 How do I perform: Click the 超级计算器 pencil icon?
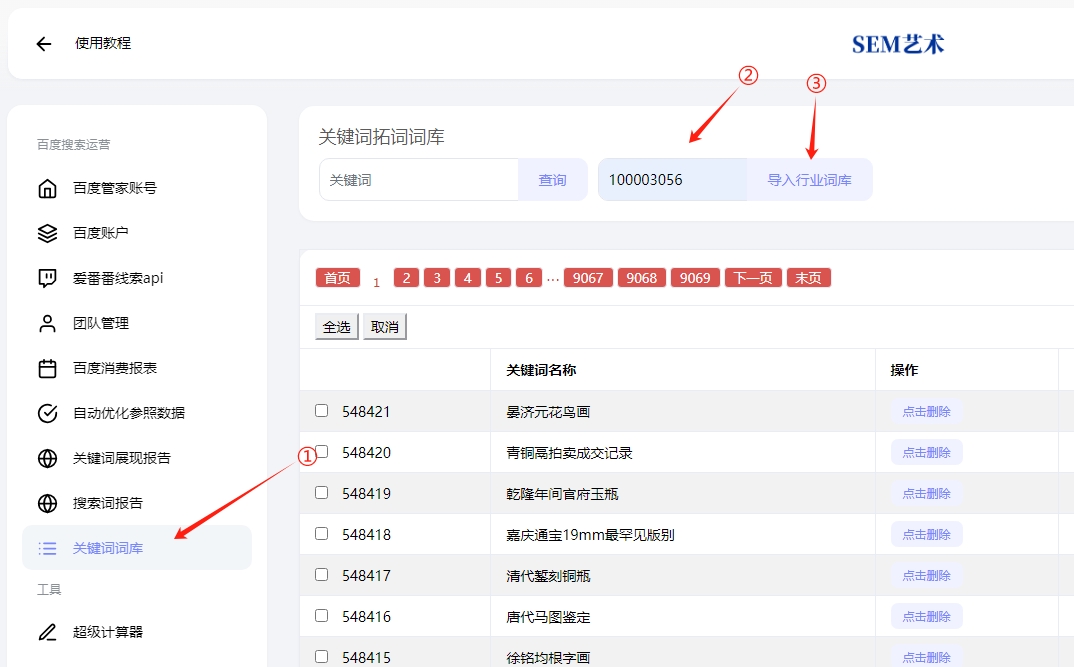[47, 632]
